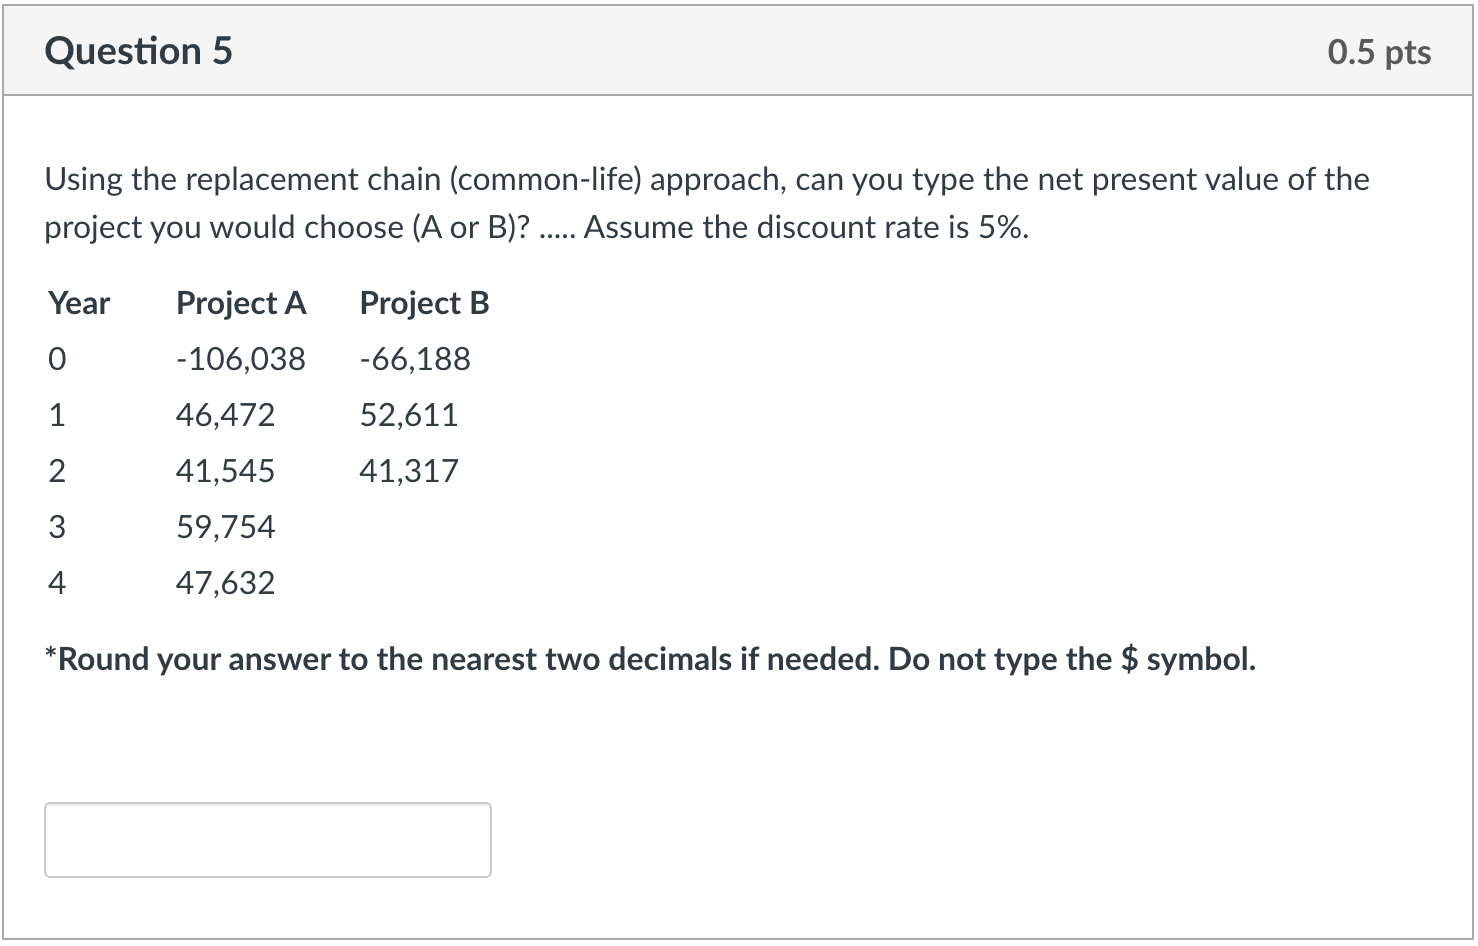Image resolution: width=1478 pixels, height=946 pixels.
Task: Click the Year column header
Action: [x=78, y=303]
